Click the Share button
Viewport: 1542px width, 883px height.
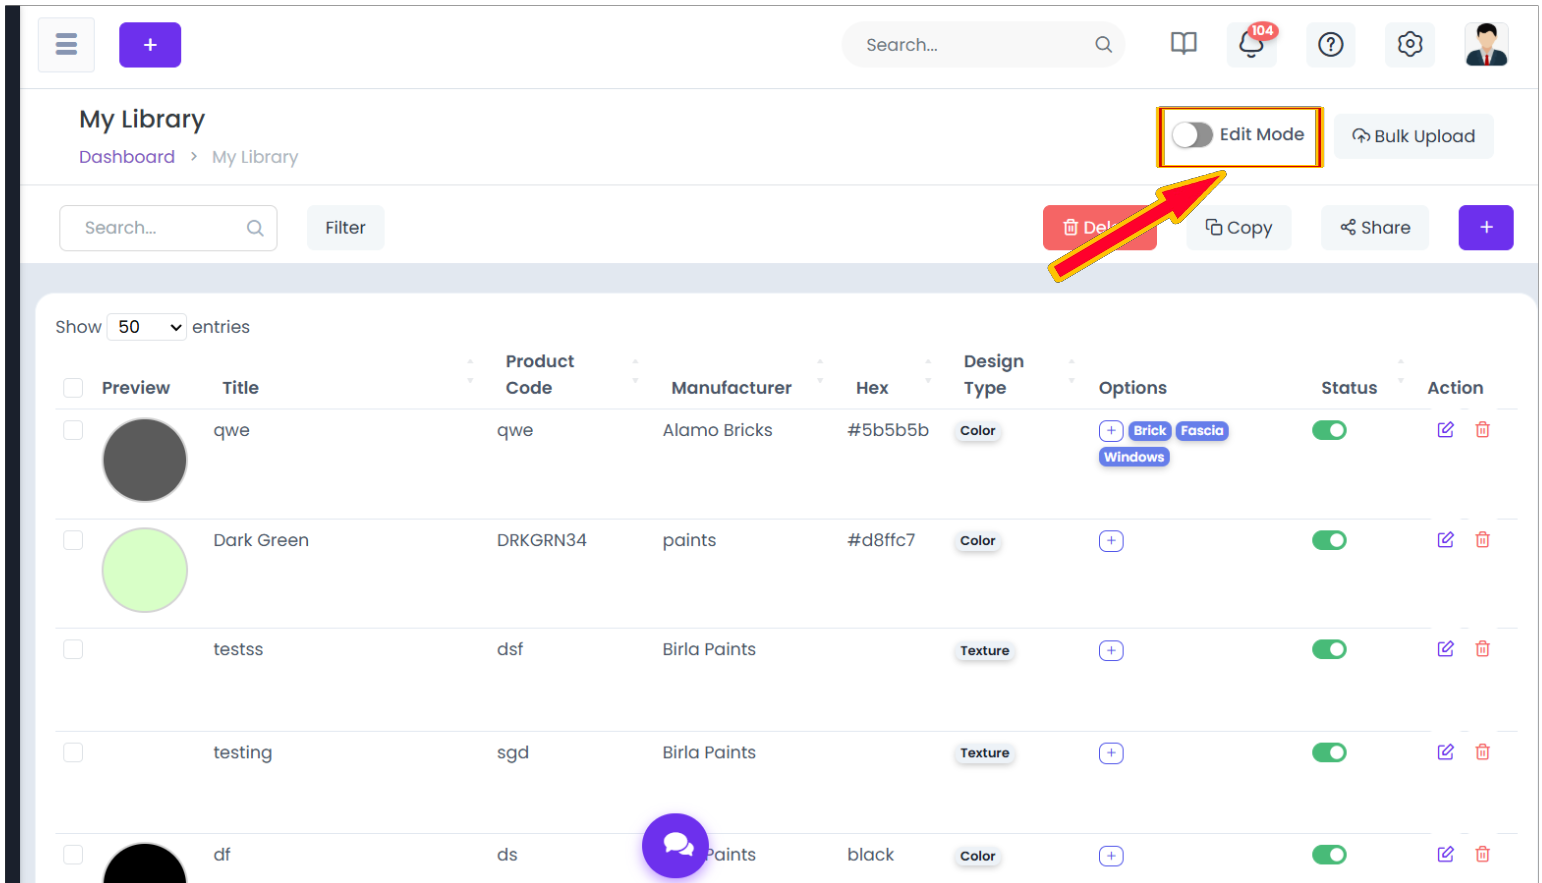click(x=1375, y=228)
